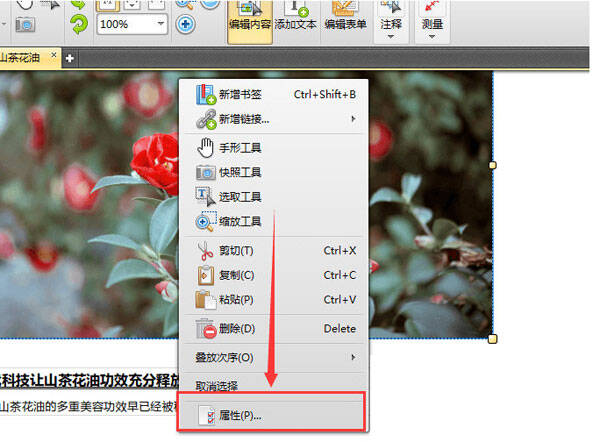Image resolution: width=600 pixels, height=442 pixels.
Task: Click the paragraph 山茶花油的多重美容功效早已经被
Action: pos(90,406)
